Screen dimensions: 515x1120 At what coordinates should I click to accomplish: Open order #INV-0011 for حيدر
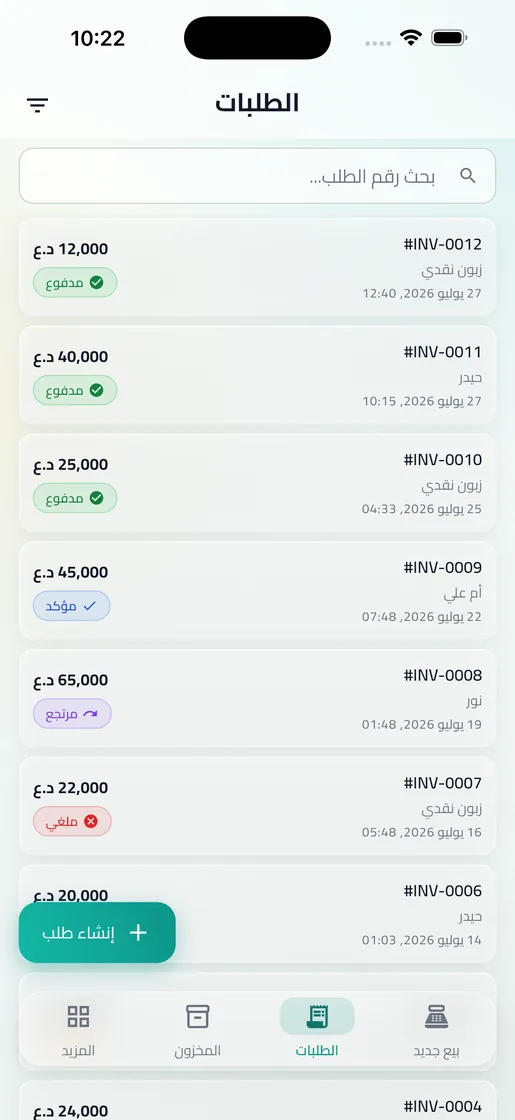(257, 375)
